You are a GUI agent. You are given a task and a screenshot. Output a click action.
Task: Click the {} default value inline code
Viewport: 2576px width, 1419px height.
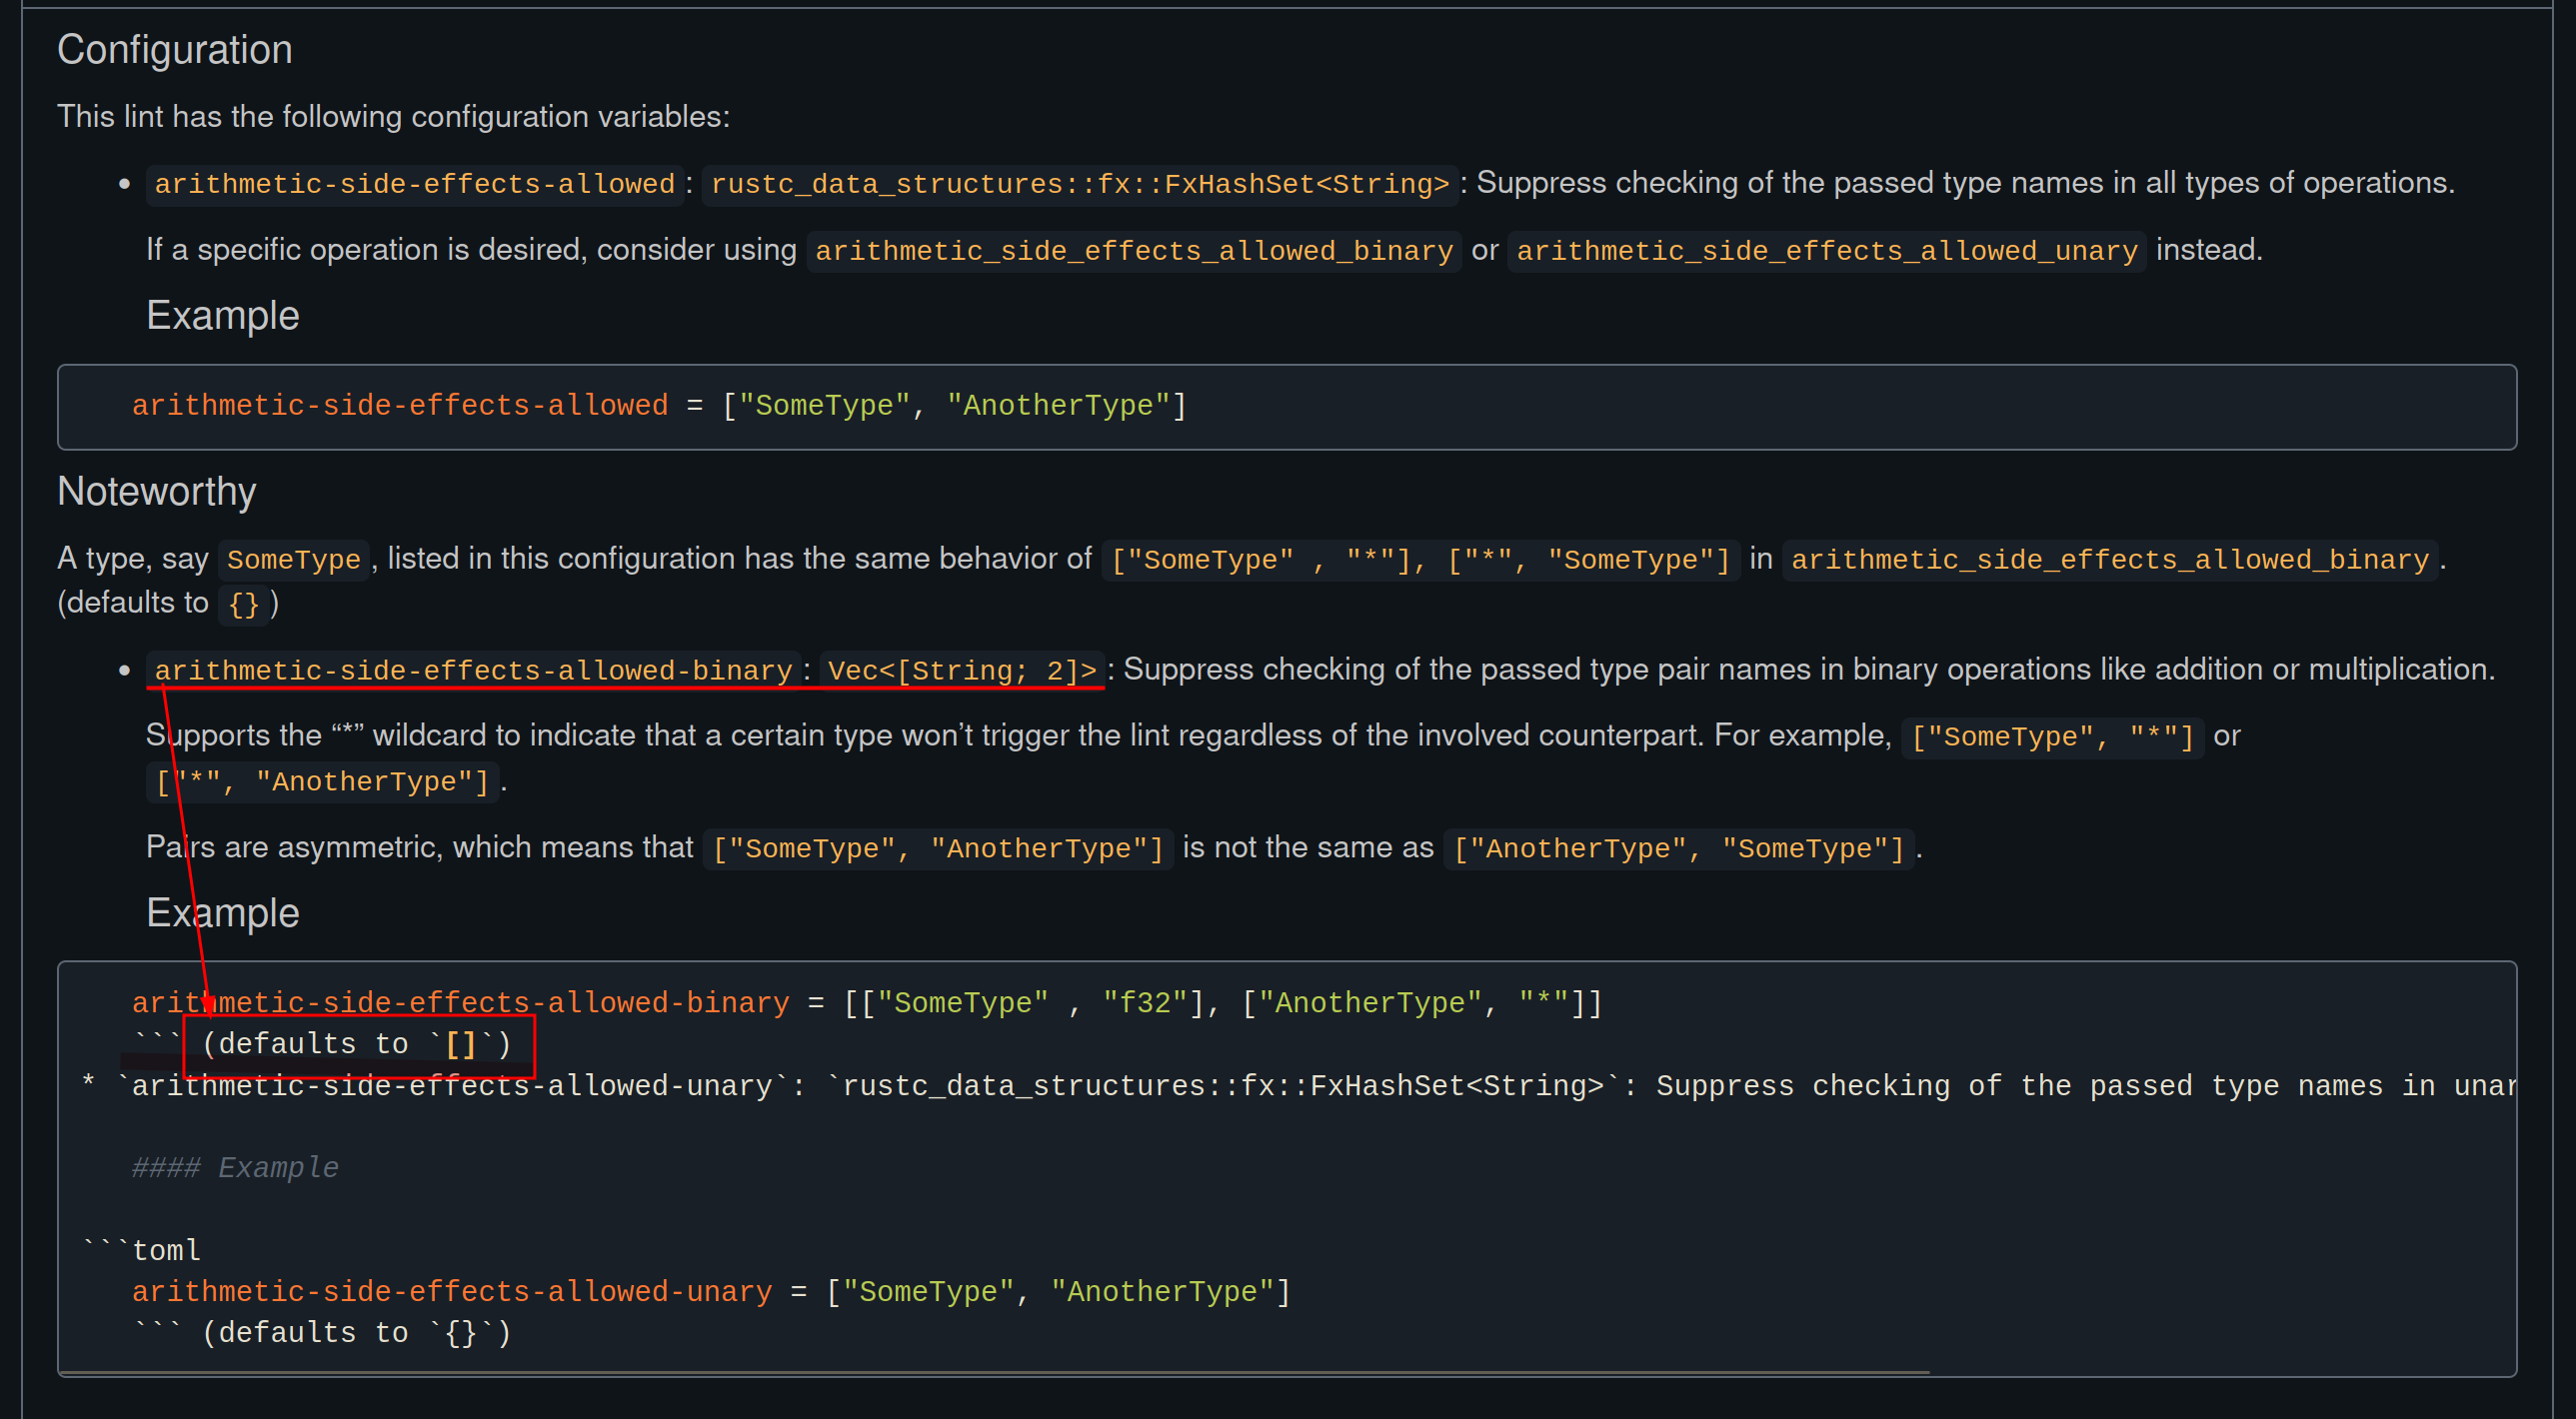tap(243, 605)
